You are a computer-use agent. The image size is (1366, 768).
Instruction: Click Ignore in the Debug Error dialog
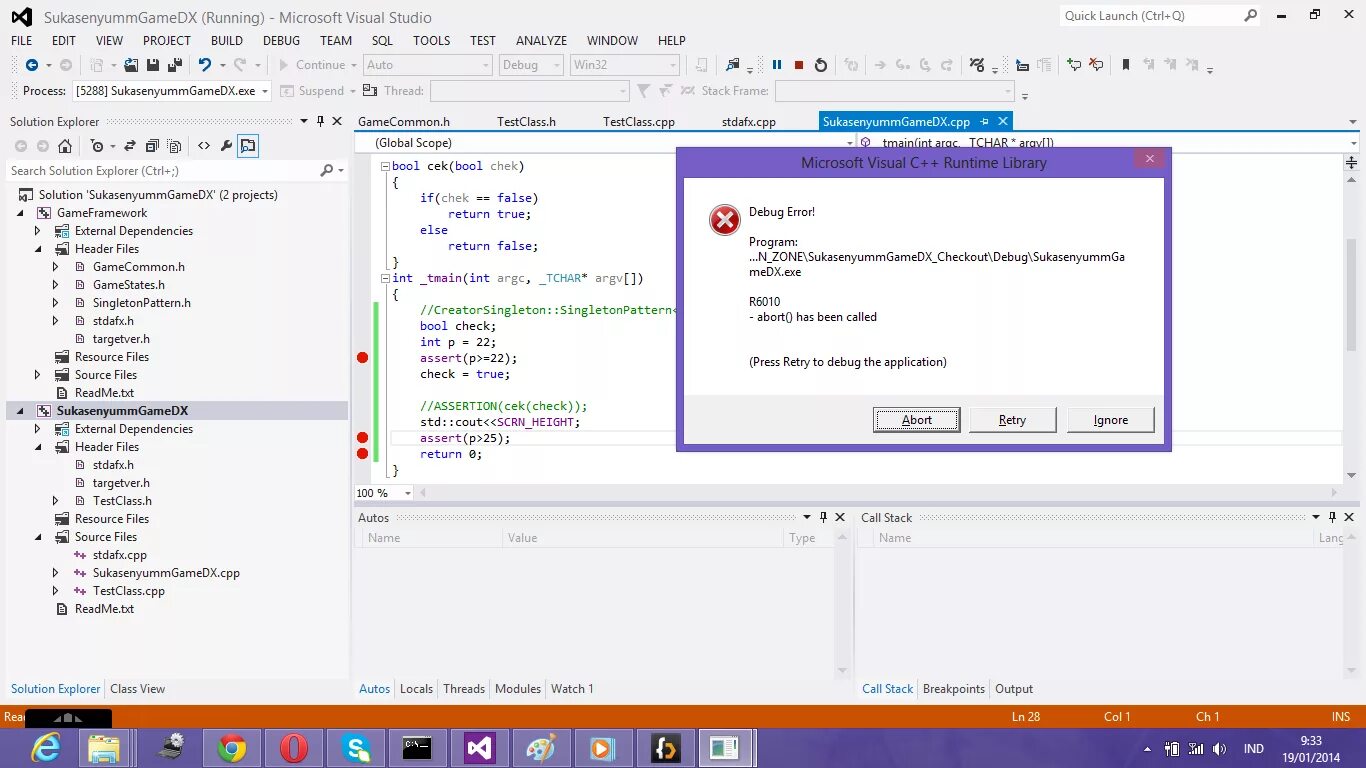coord(1110,420)
